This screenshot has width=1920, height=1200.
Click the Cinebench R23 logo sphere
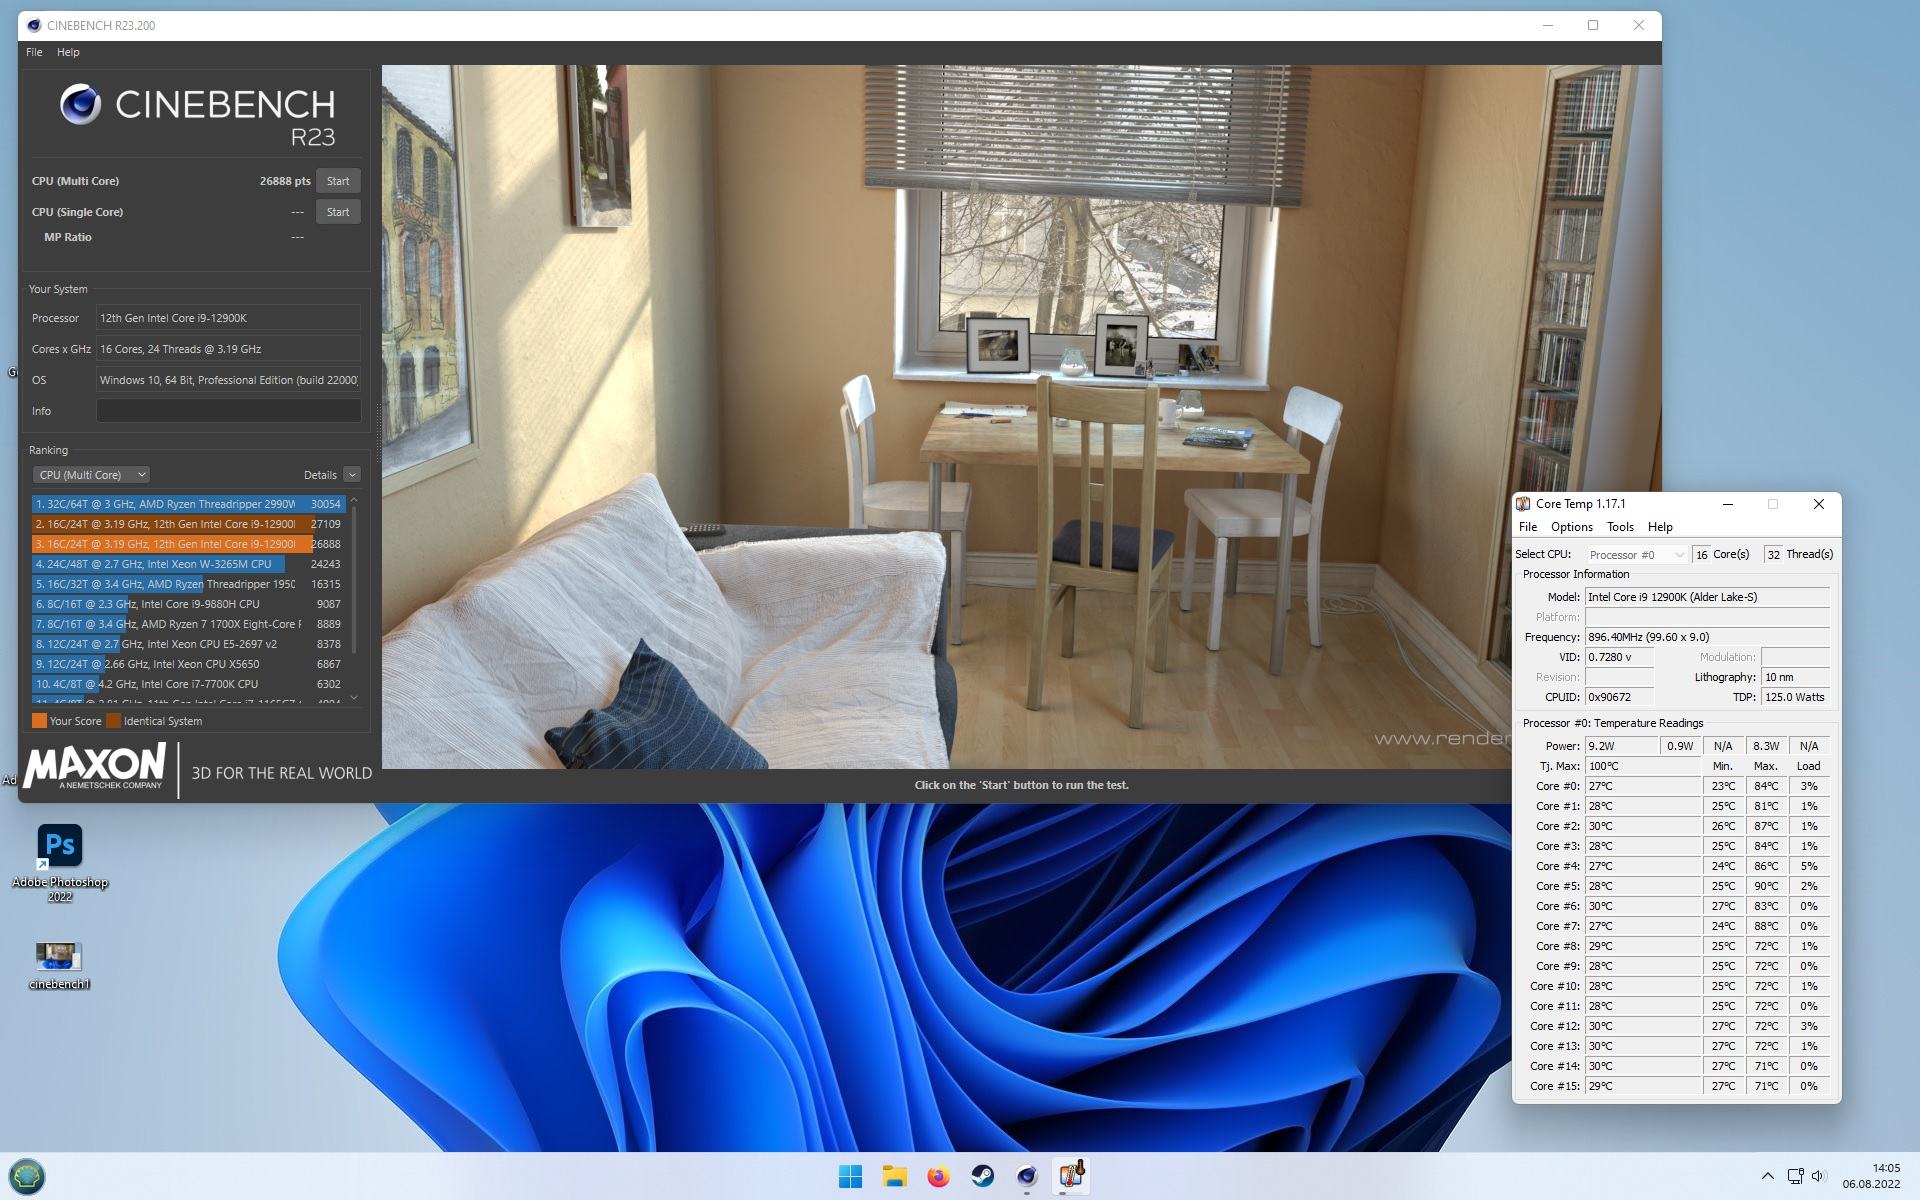pos(80,104)
